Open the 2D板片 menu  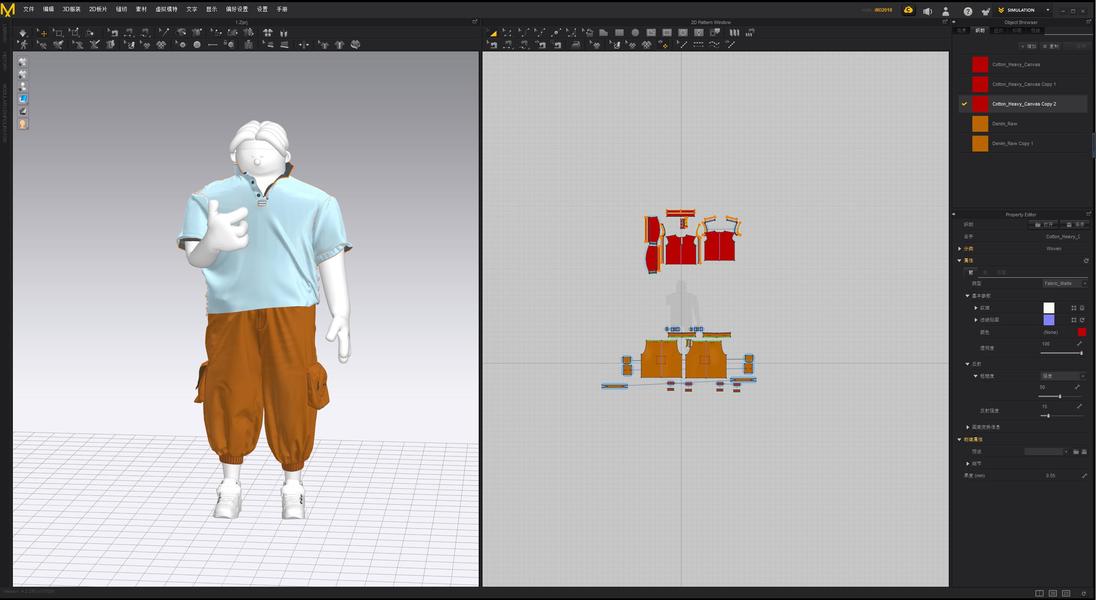point(98,9)
